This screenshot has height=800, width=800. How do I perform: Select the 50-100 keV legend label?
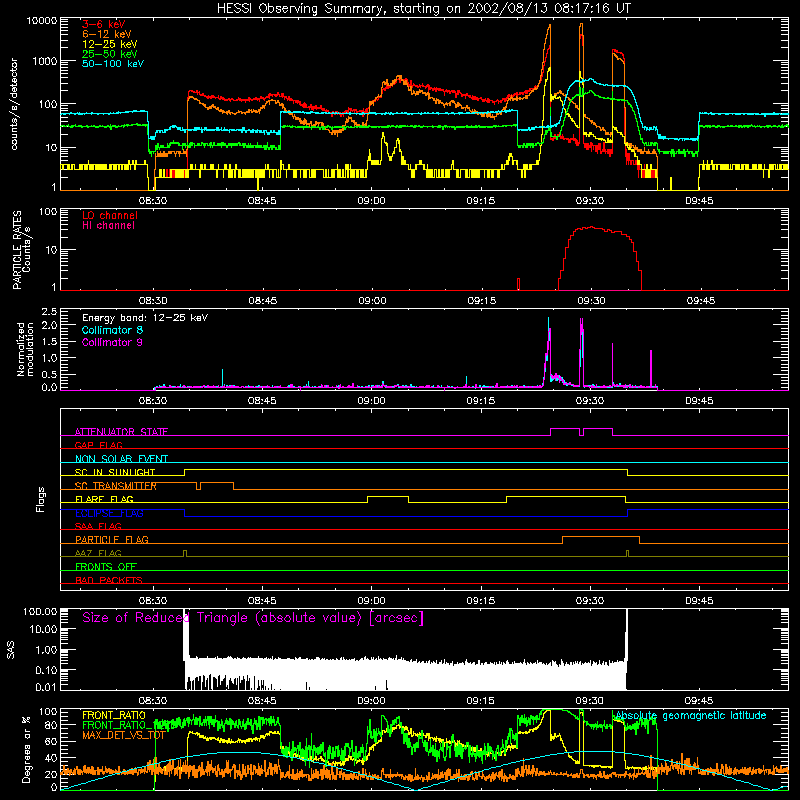pos(113,64)
